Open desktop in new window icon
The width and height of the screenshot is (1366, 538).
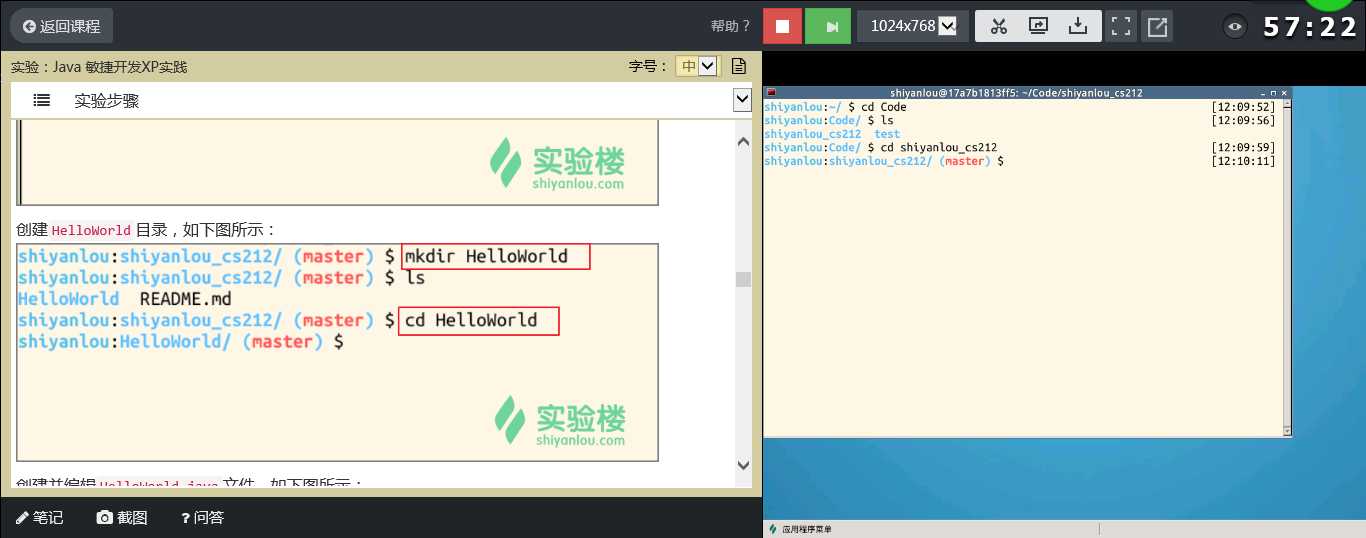pos(1157,26)
